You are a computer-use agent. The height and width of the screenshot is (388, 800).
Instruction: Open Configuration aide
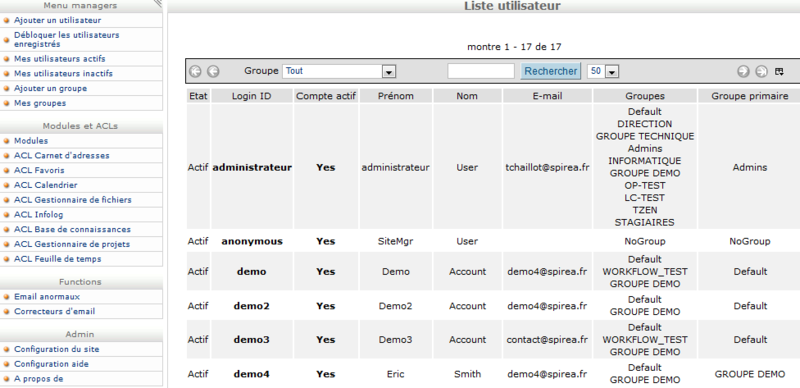click(x=51, y=365)
